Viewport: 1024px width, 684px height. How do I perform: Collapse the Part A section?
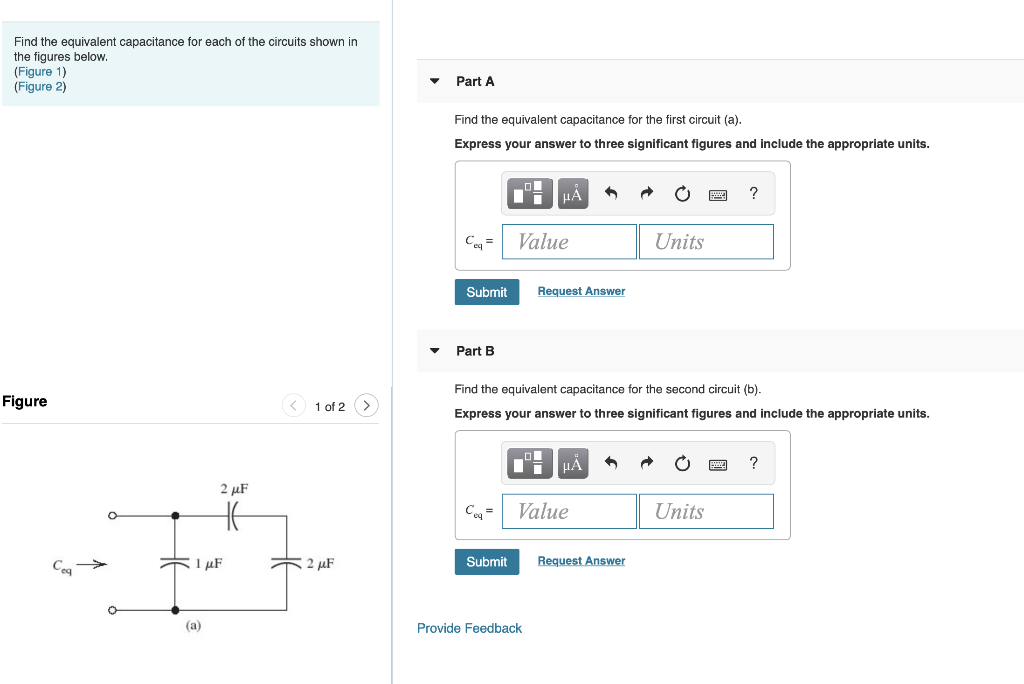(x=433, y=81)
